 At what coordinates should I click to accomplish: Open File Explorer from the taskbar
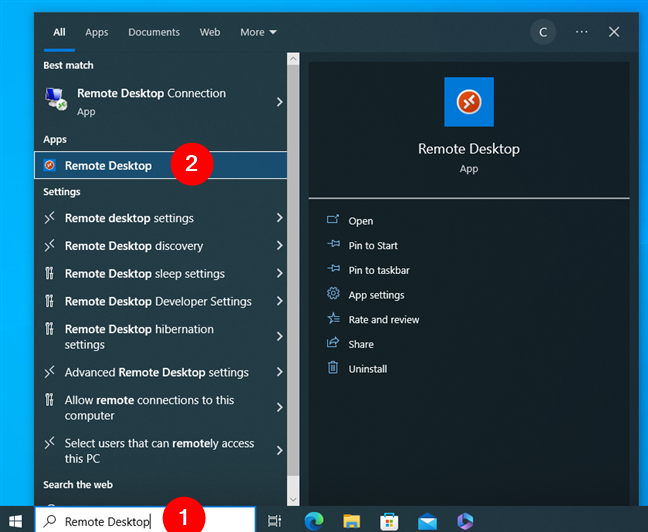tap(351, 521)
